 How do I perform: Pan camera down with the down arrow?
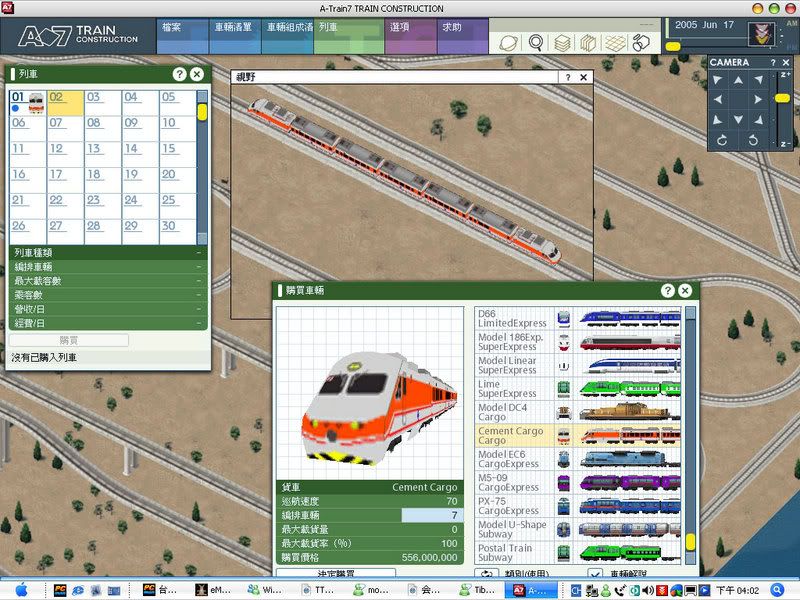pyautogui.click(x=738, y=119)
